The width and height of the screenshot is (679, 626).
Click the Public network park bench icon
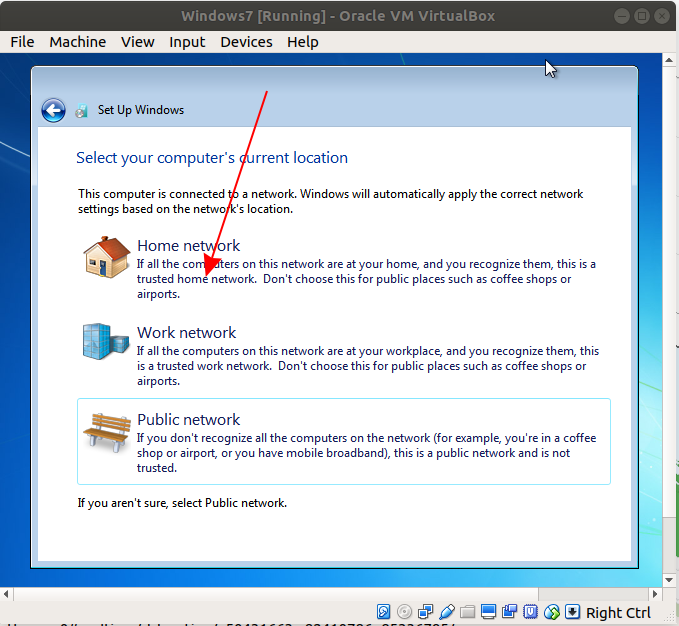point(107,432)
